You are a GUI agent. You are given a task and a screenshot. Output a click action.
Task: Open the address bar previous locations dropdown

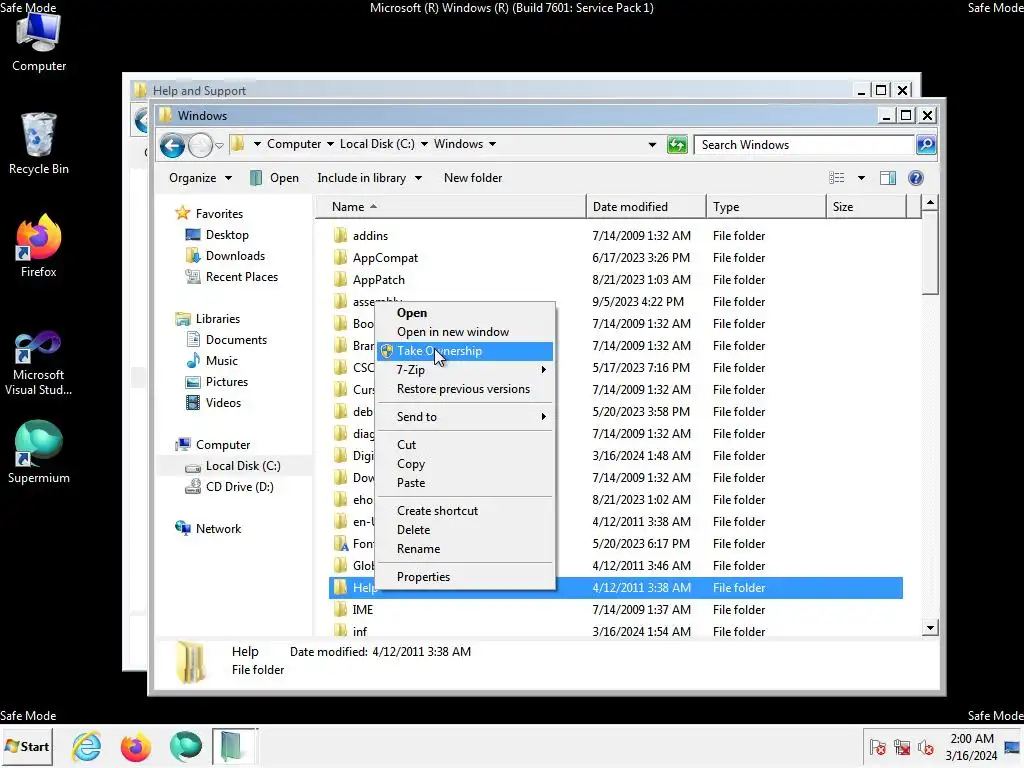(652, 144)
